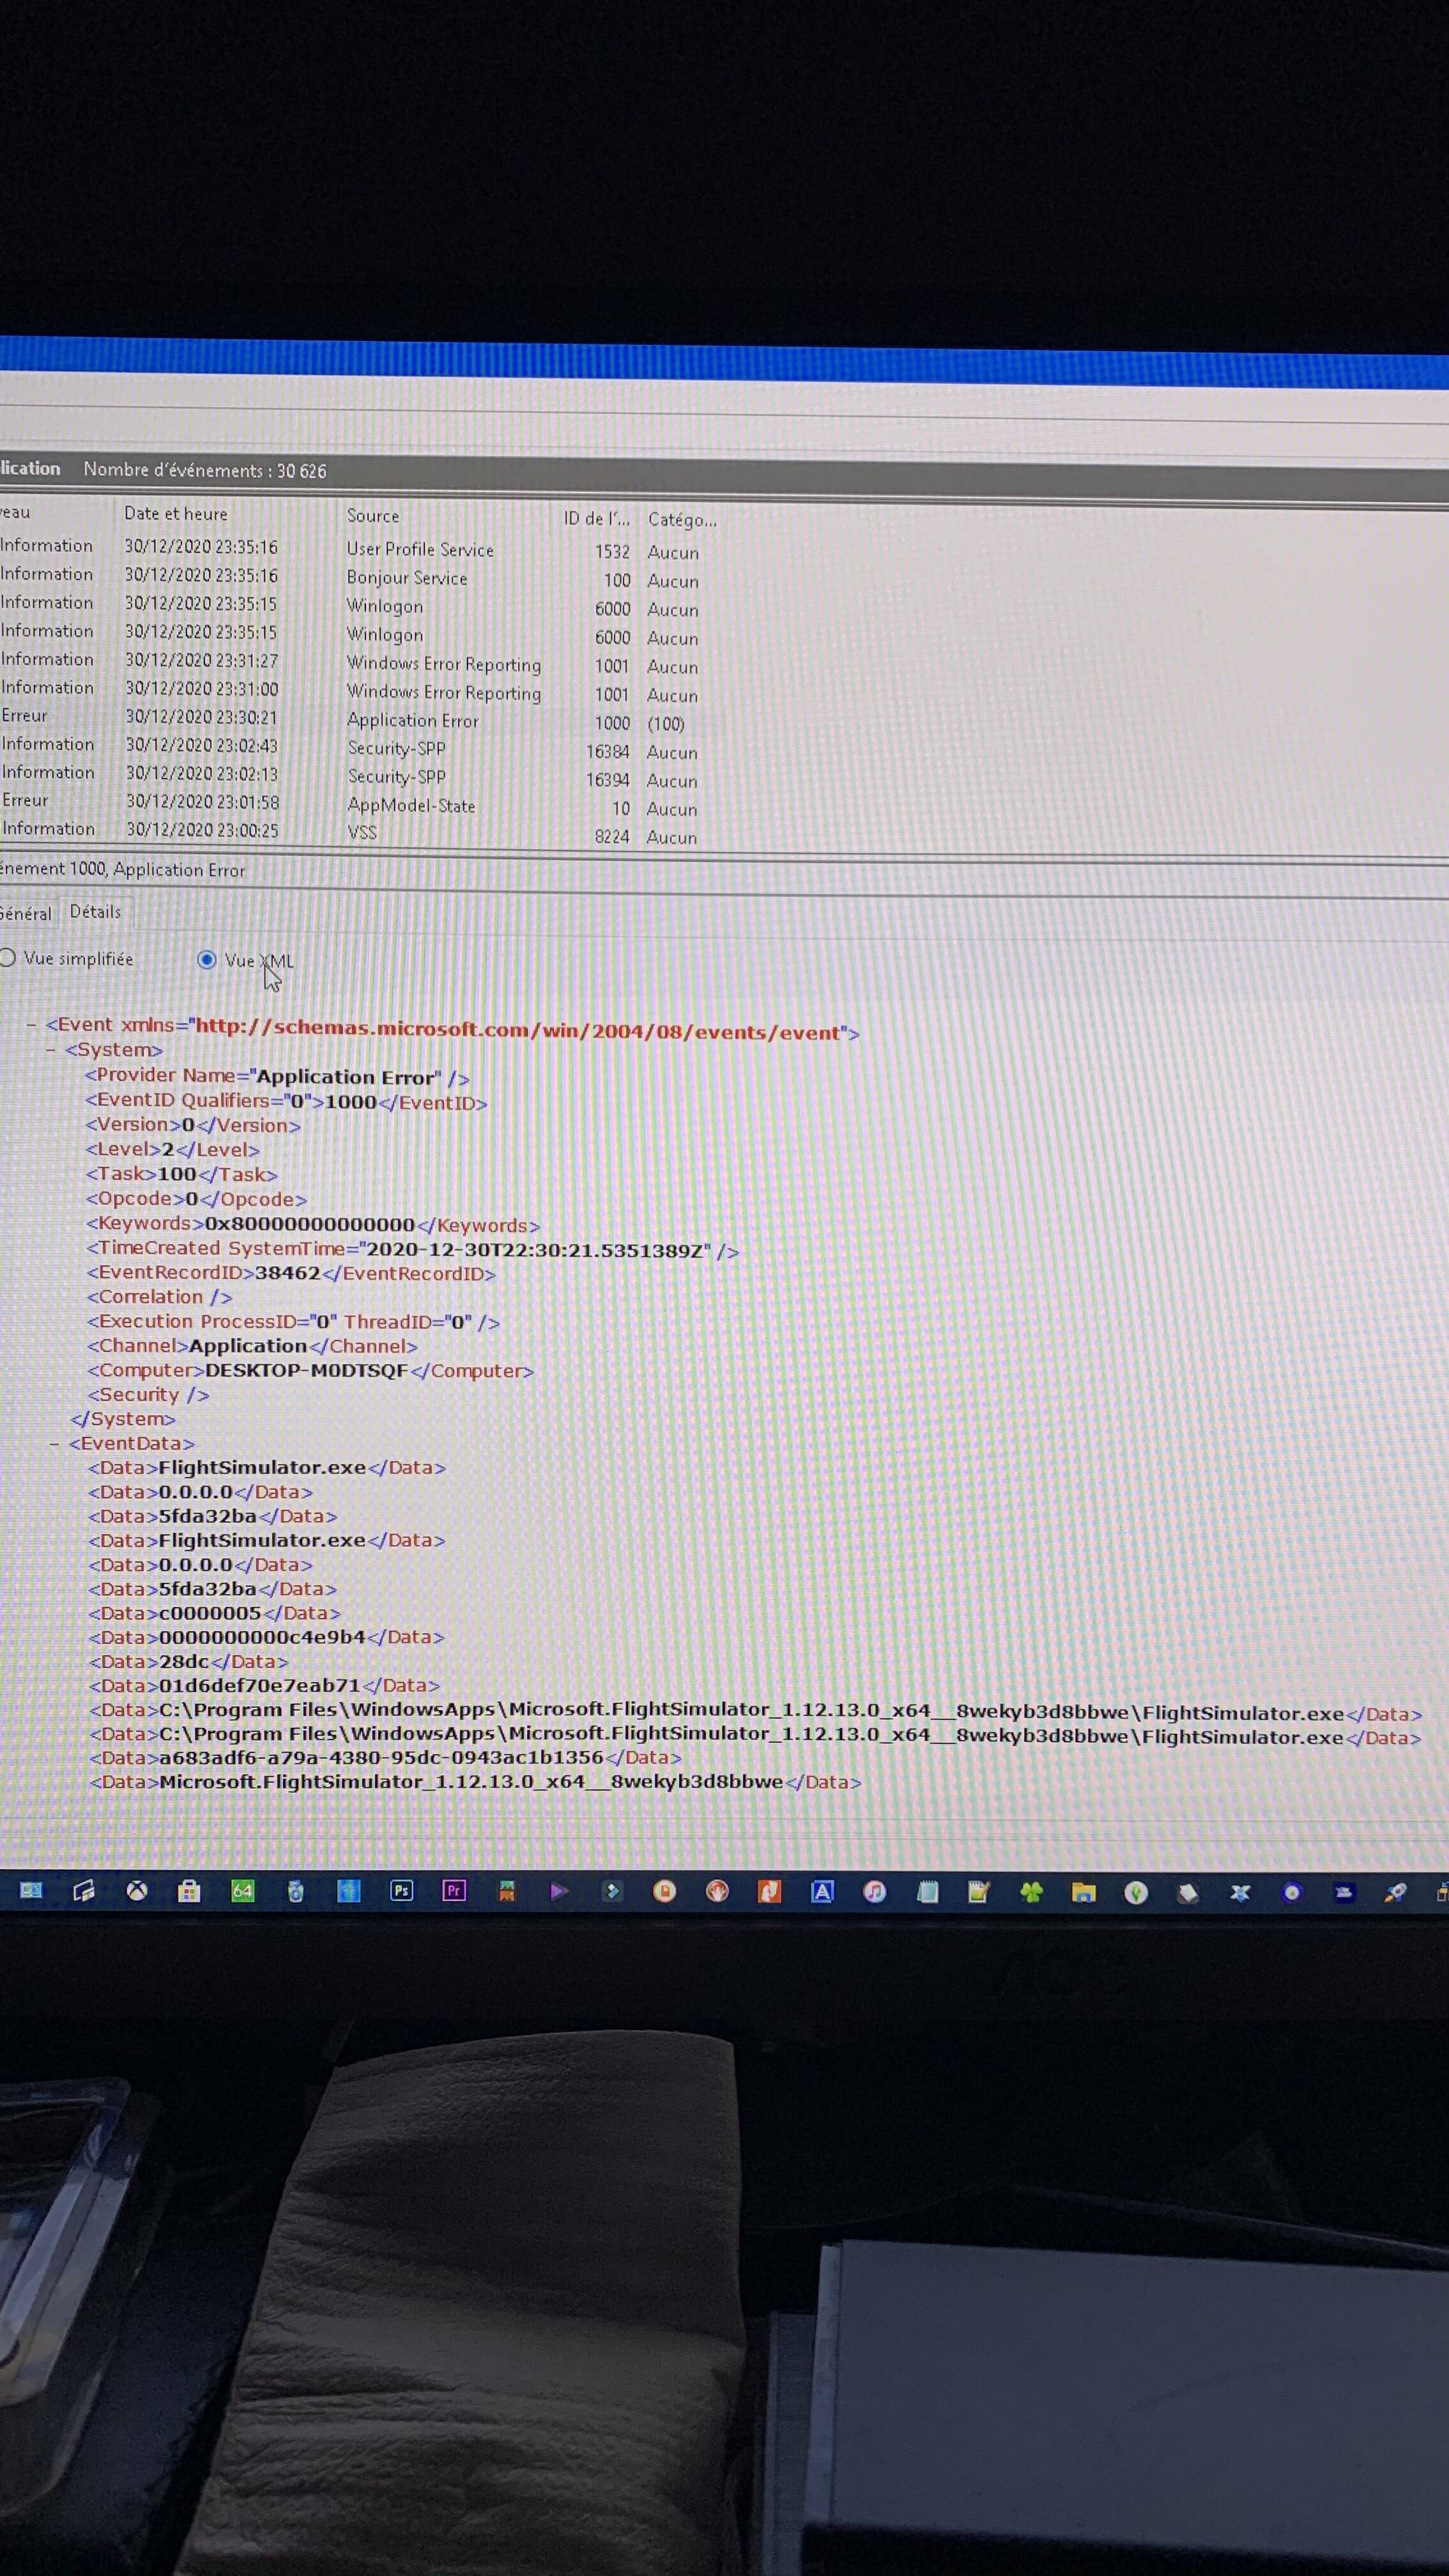Click the blue letter A taskbar icon

[822, 1892]
